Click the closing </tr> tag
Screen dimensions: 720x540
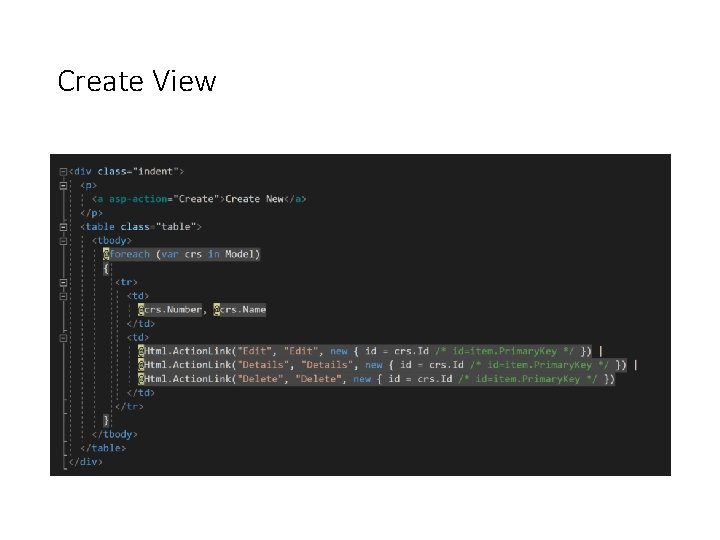(x=129, y=407)
